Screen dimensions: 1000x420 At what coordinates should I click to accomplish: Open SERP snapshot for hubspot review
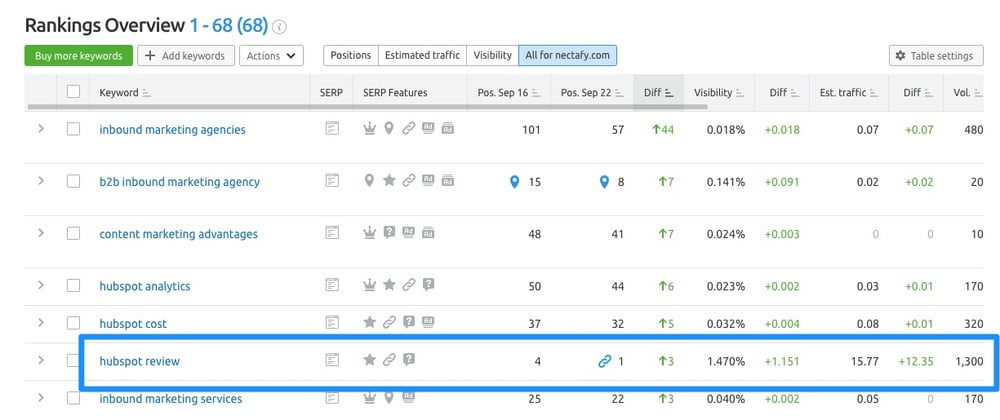tap(332, 361)
